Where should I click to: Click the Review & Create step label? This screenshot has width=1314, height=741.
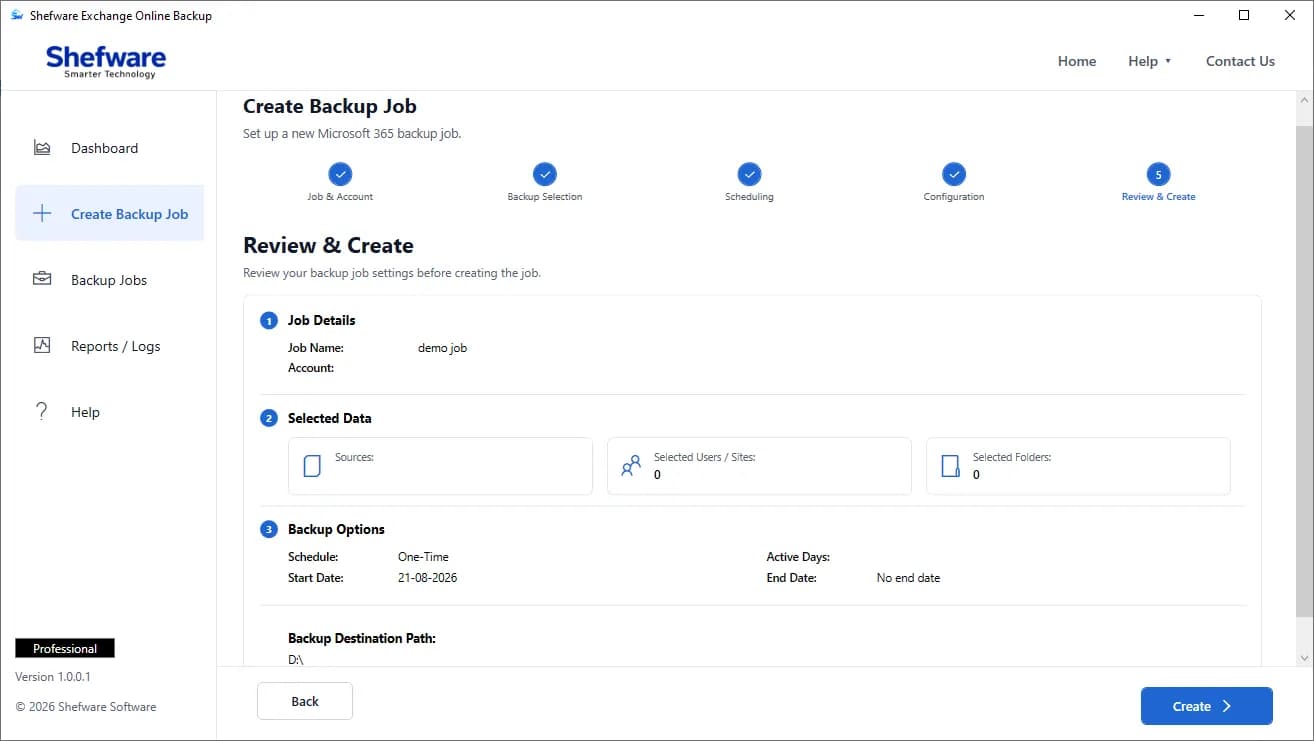(x=1158, y=197)
